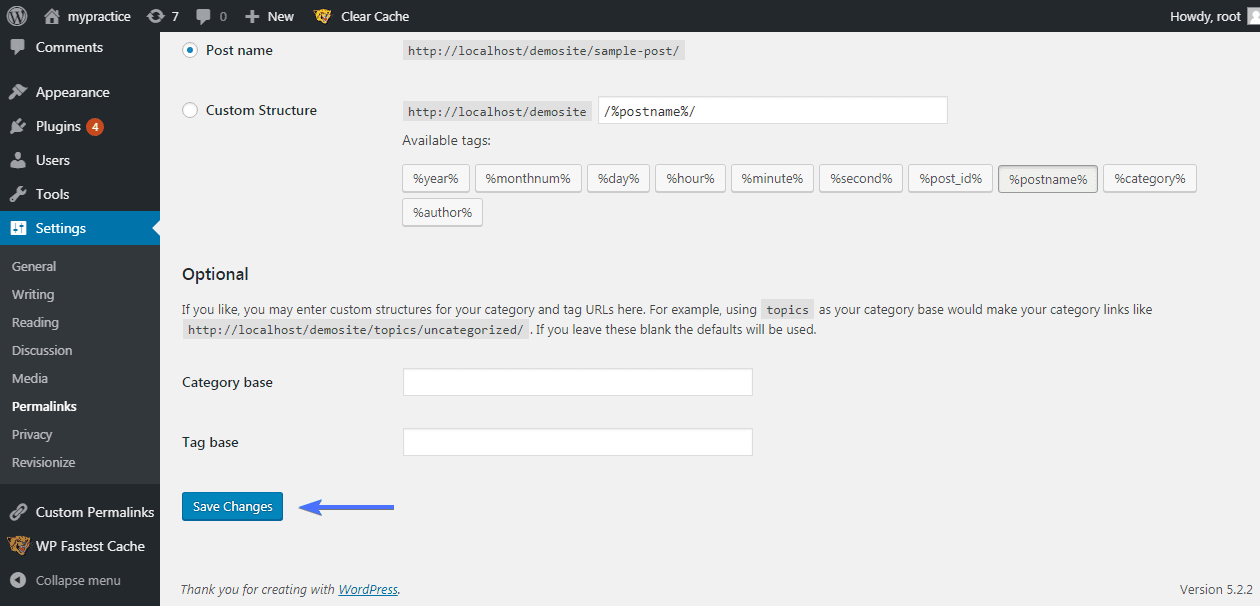
Task: Insert the %category% tag
Action: pyautogui.click(x=1150, y=179)
